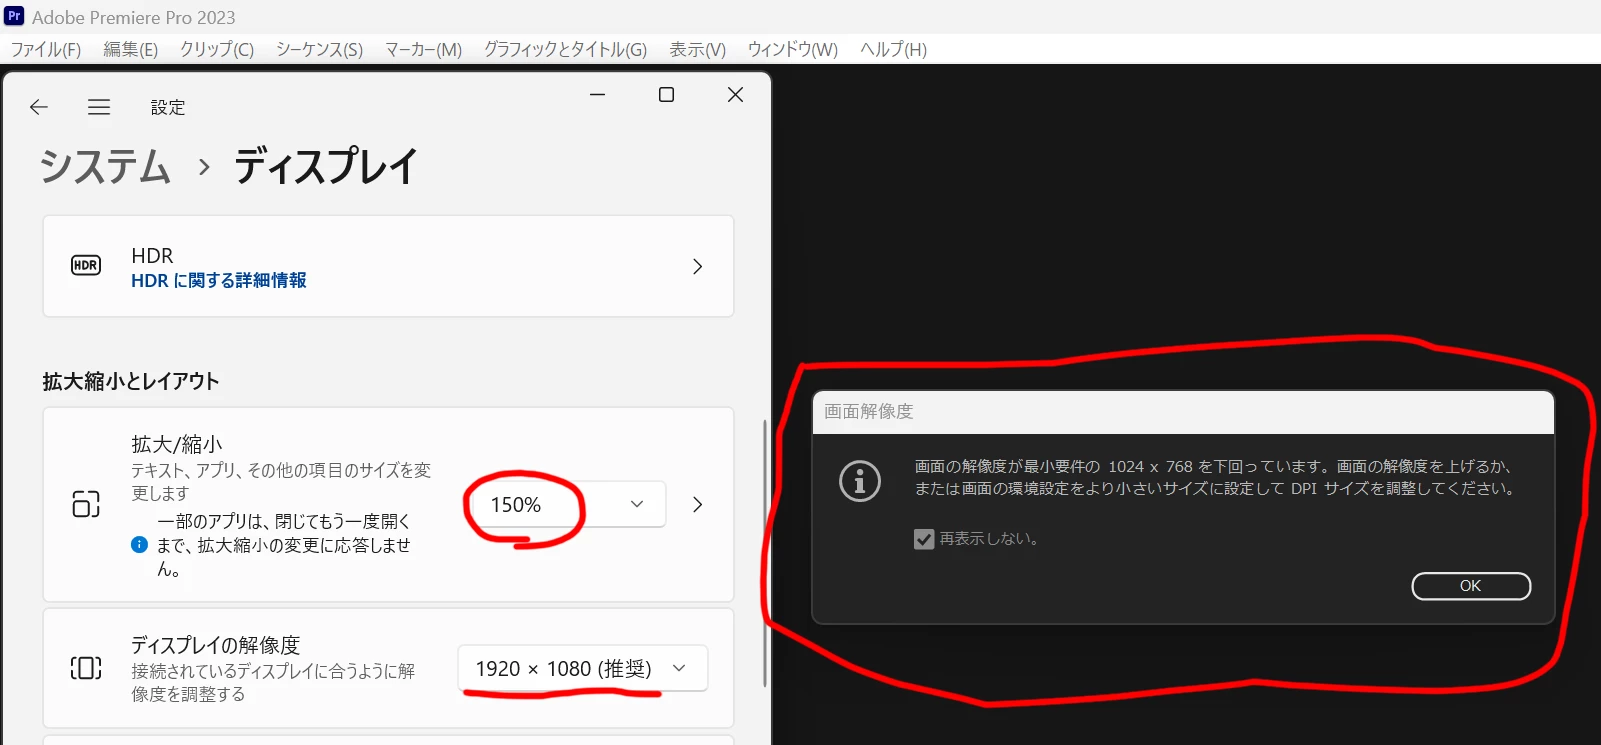Click the 画面解像度 dialog title text
This screenshot has height=745, width=1601.
pos(869,412)
